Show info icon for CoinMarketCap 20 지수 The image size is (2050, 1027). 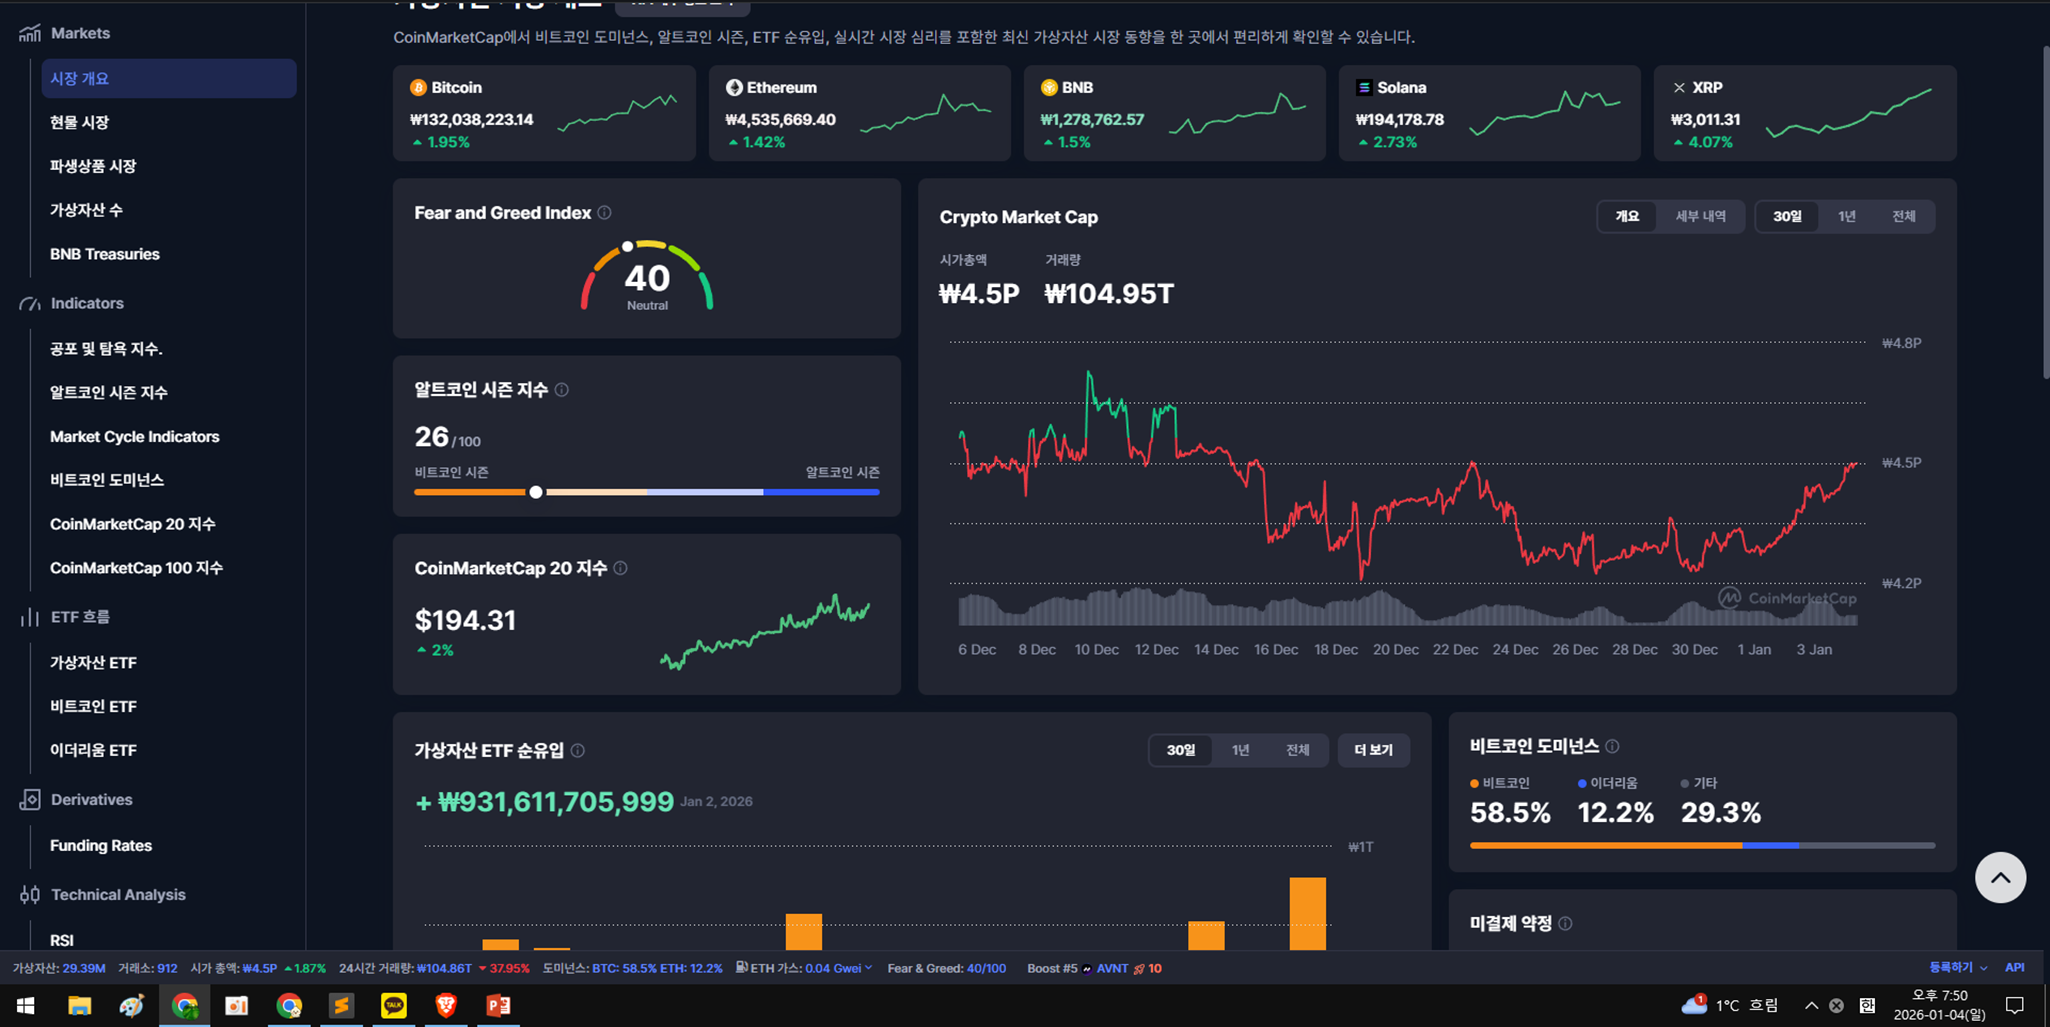coord(621,568)
